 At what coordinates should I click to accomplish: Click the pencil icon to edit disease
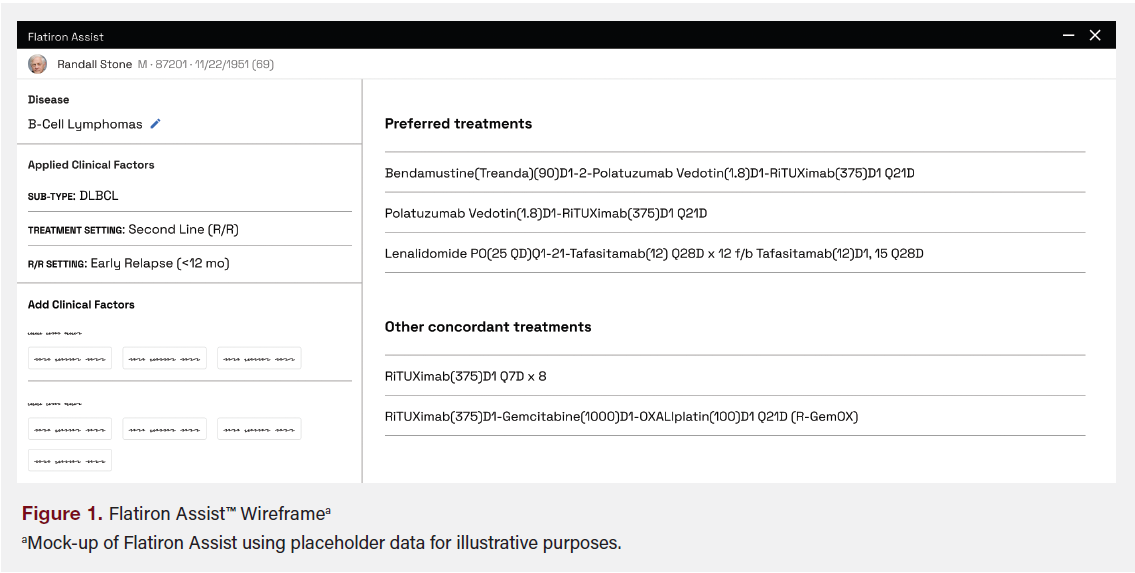pyautogui.click(x=155, y=125)
